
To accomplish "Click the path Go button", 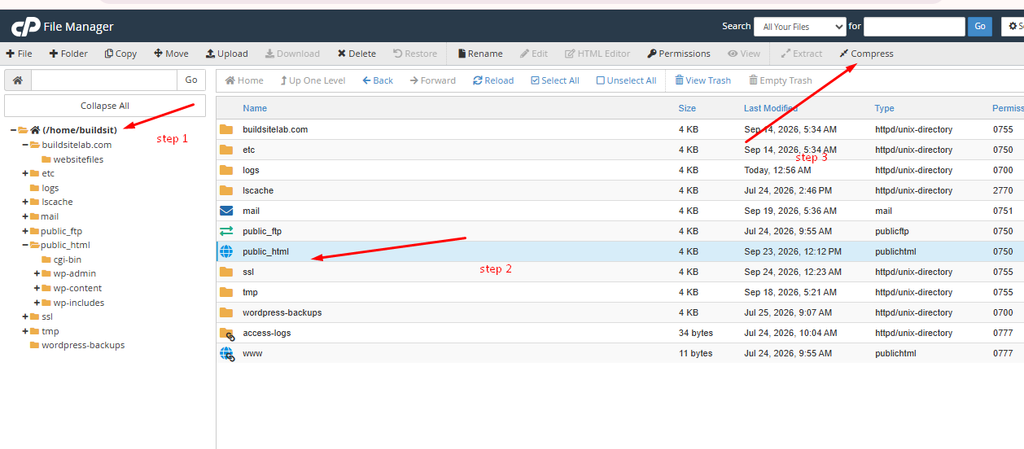I will pos(191,80).
